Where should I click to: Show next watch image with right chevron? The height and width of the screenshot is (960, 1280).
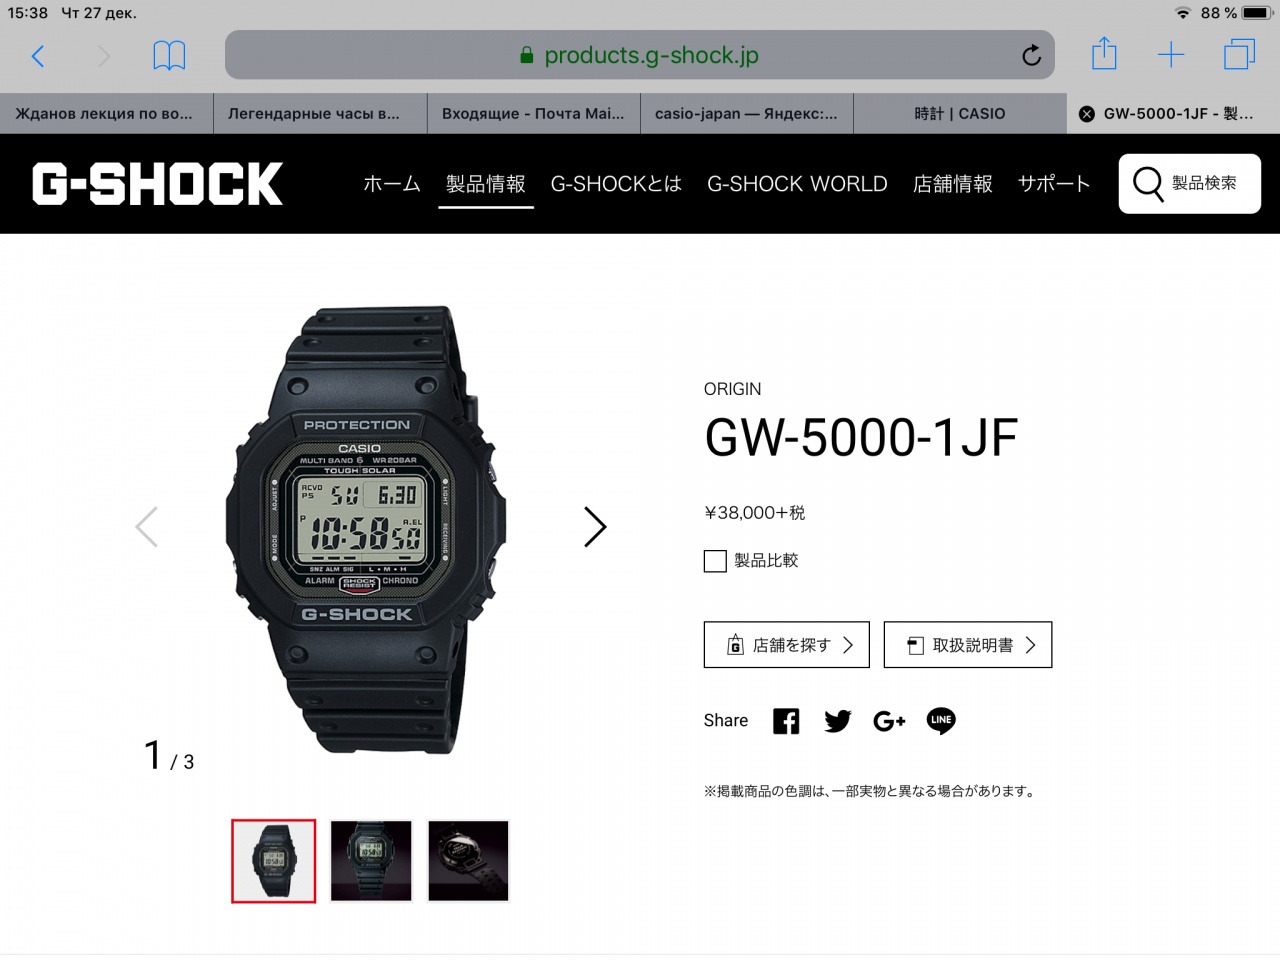595,527
